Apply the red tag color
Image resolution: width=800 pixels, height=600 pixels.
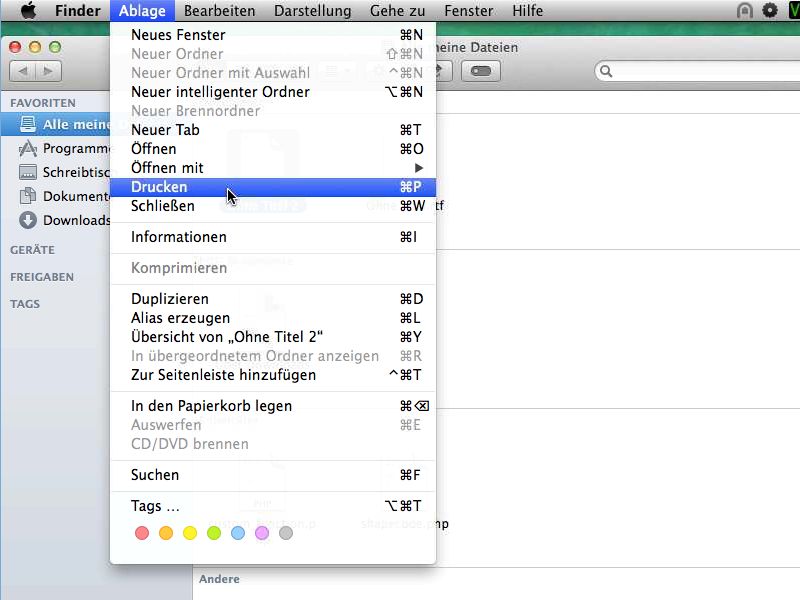(142, 534)
